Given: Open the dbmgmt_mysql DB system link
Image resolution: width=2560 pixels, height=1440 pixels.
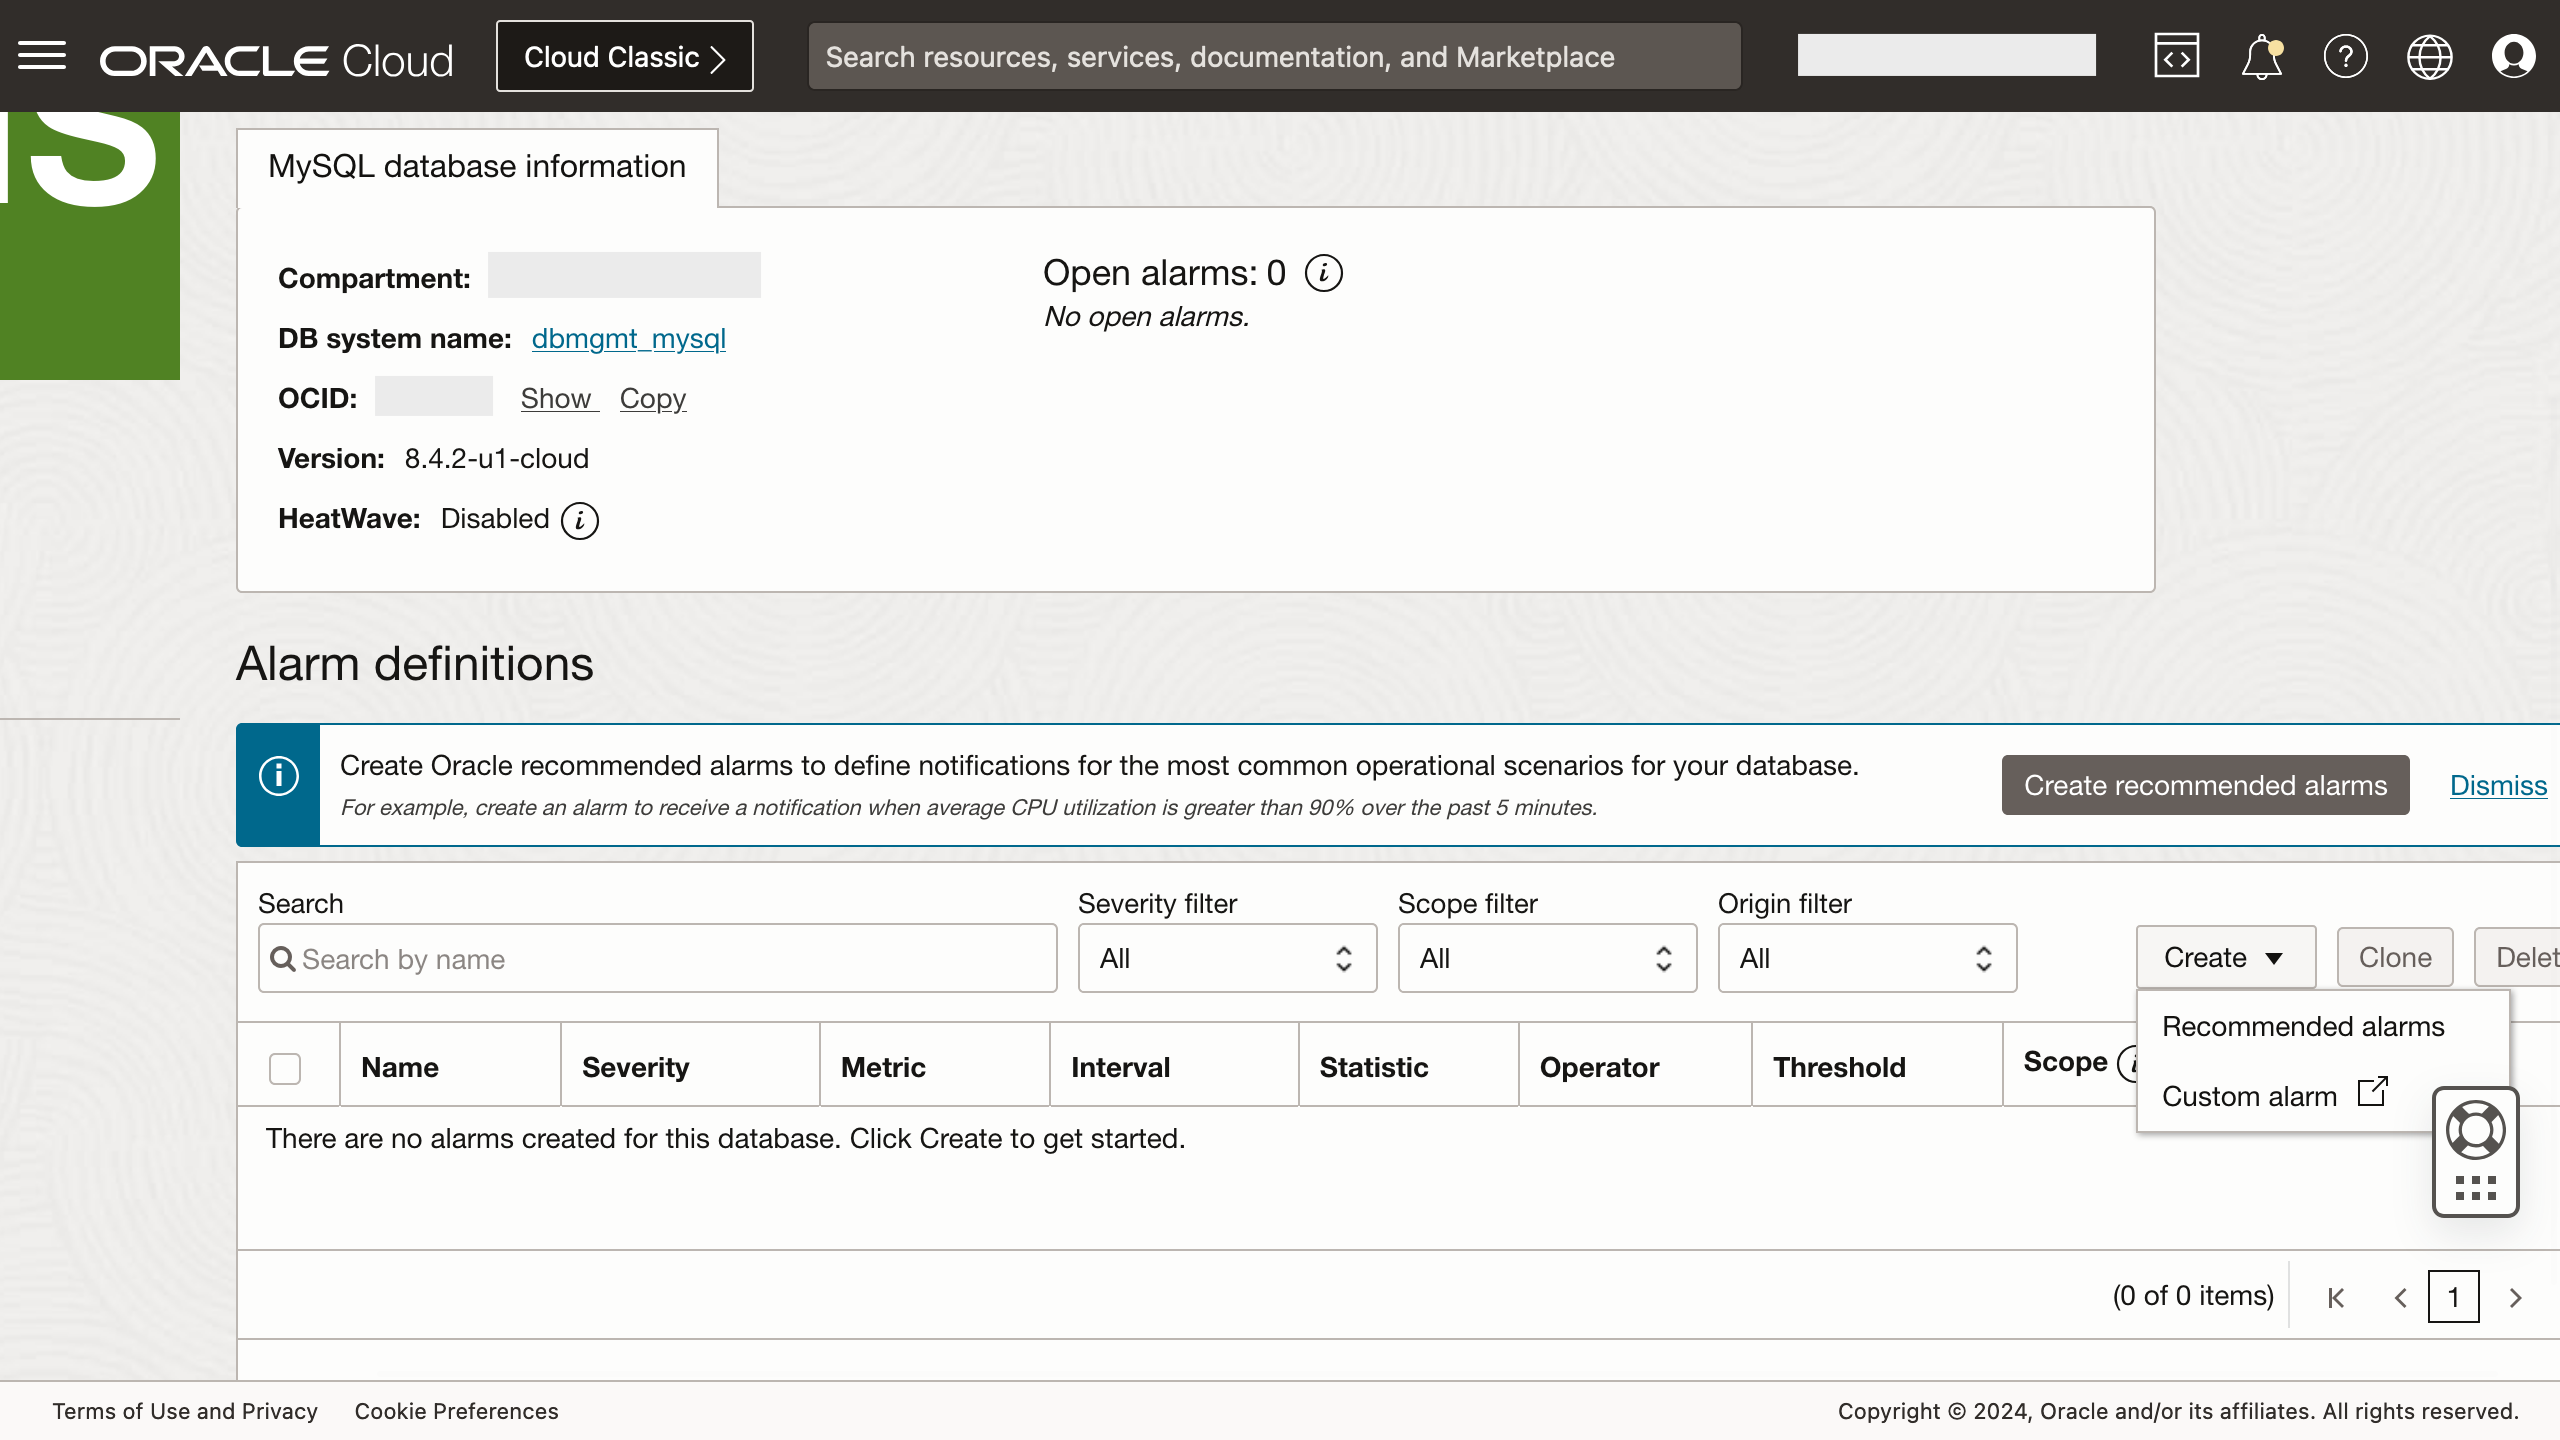Looking at the screenshot, I should (628, 339).
